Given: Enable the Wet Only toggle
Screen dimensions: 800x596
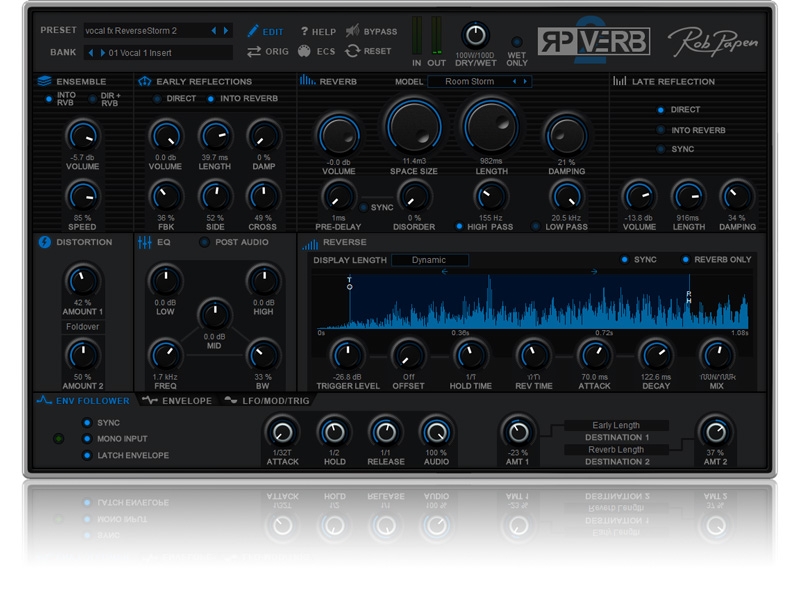Looking at the screenshot, I should [x=517, y=40].
